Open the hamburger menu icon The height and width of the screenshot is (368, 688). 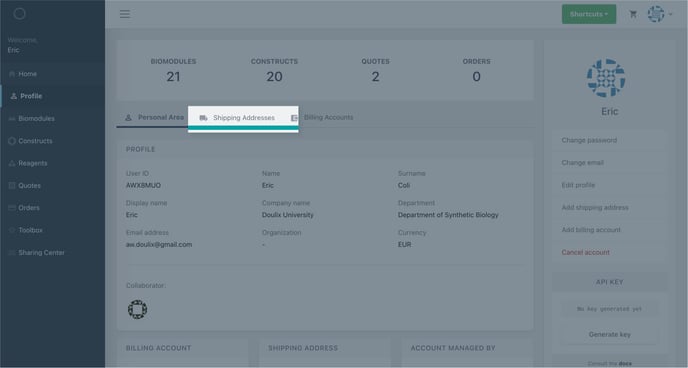pyautogui.click(x=125, y=14)
